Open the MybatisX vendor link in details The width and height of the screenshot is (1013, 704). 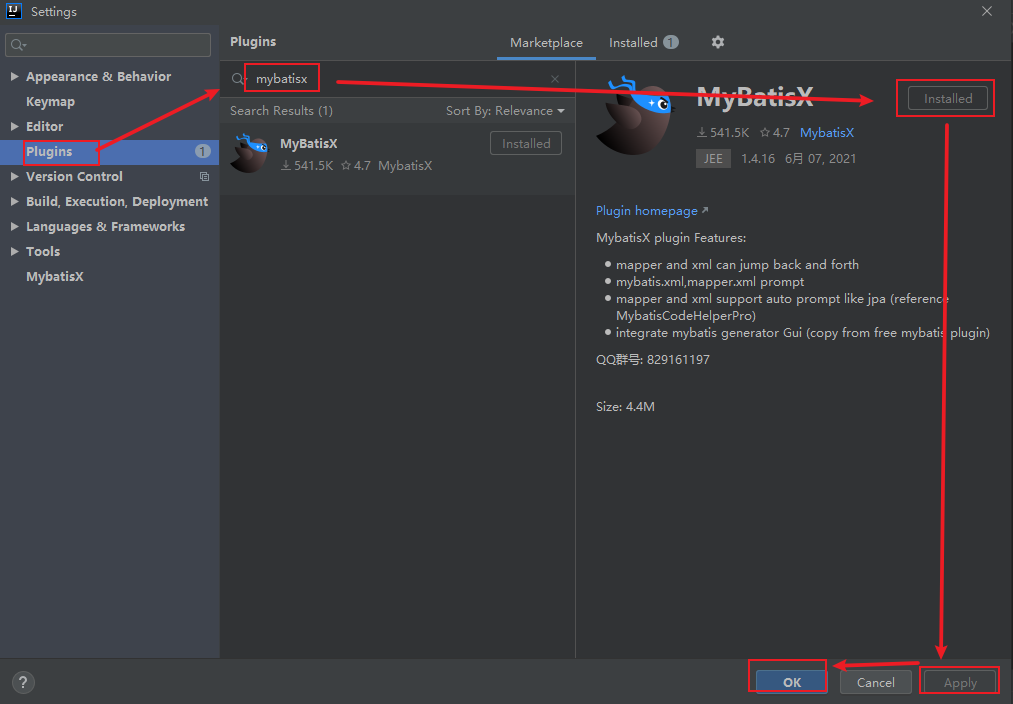click(x=827, y=132)
